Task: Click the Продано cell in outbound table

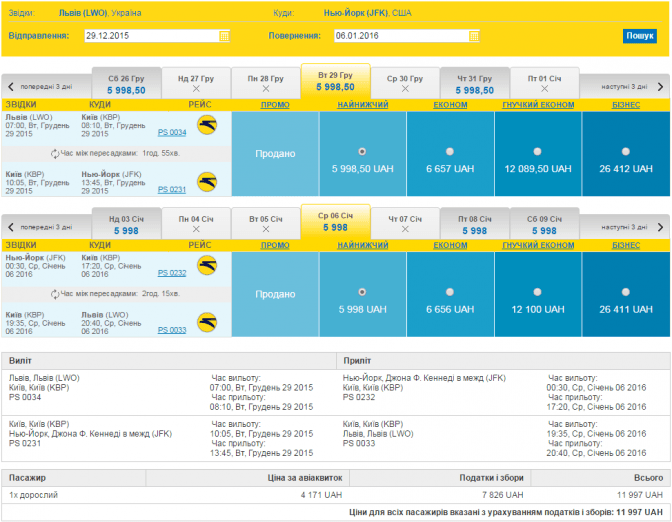Action: 275,154
